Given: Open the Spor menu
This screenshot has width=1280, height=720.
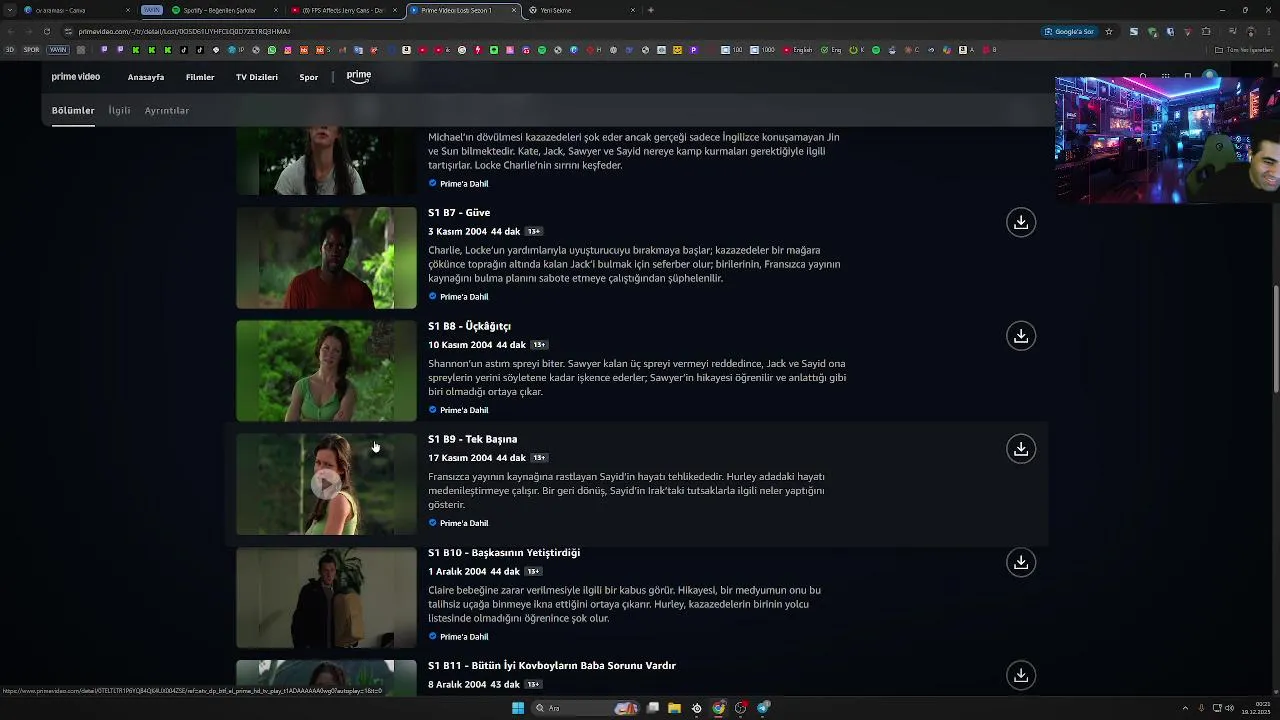Looking at the screenshot, I should coord(309,77).
